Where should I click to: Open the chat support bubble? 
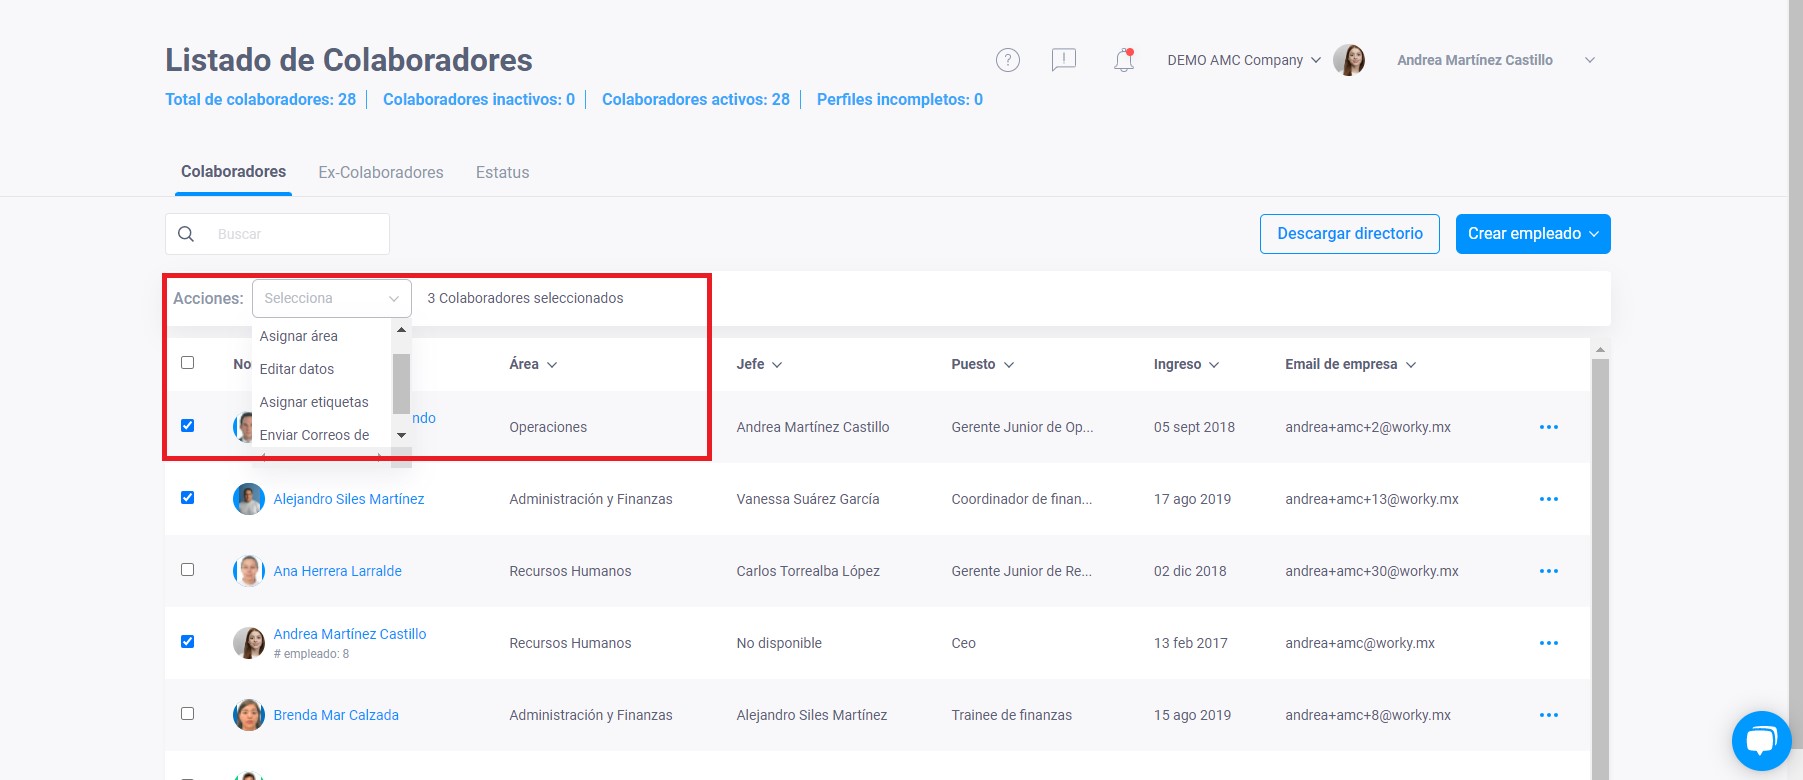(x=1761, y=741)
